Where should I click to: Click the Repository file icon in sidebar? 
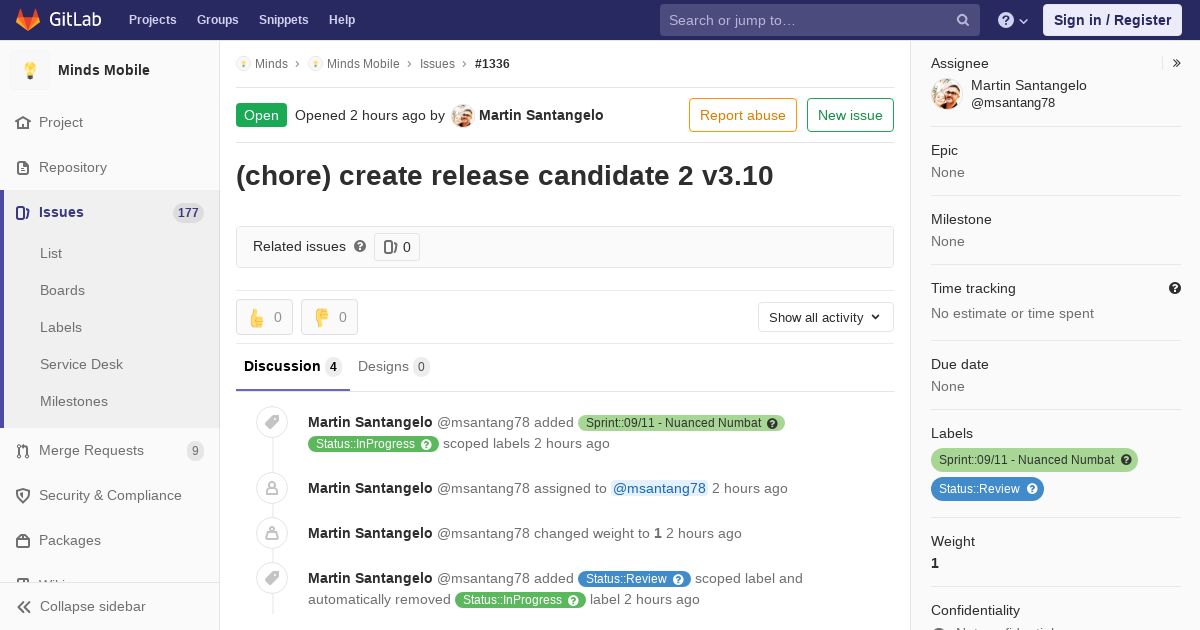(x=23, y=168)
